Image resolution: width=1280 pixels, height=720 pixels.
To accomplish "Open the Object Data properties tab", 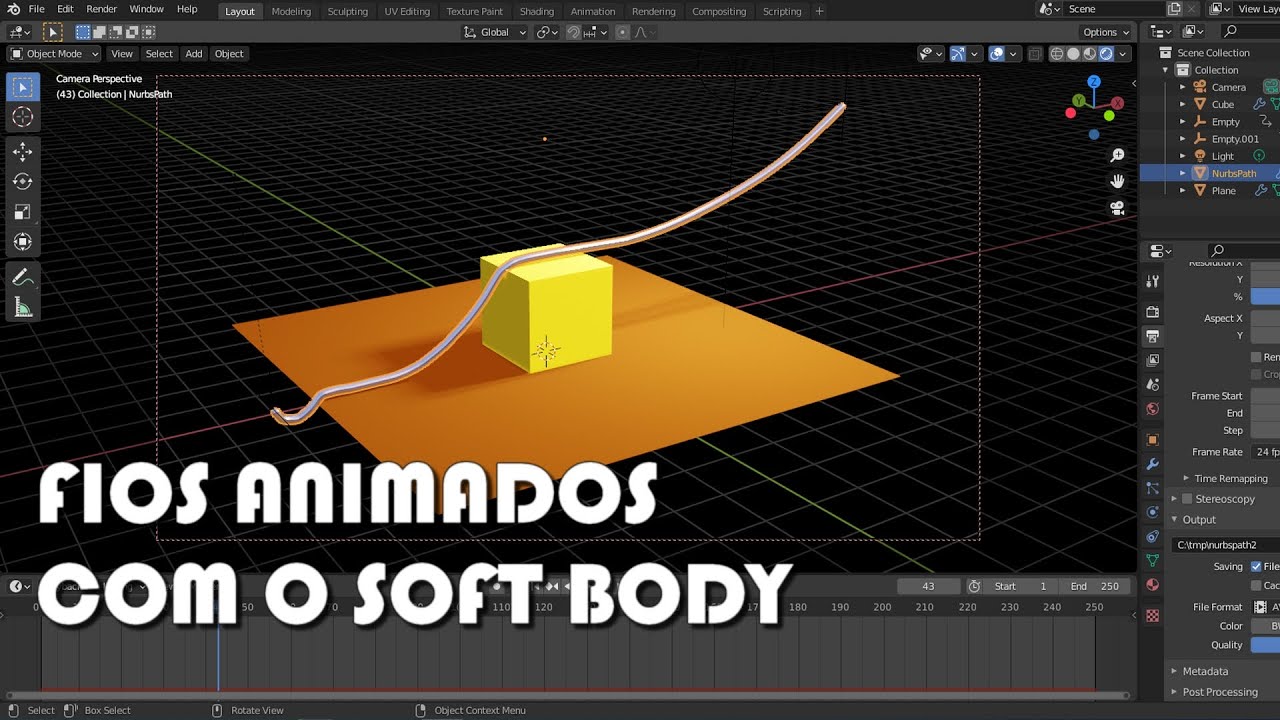I will click(1153, 560).
